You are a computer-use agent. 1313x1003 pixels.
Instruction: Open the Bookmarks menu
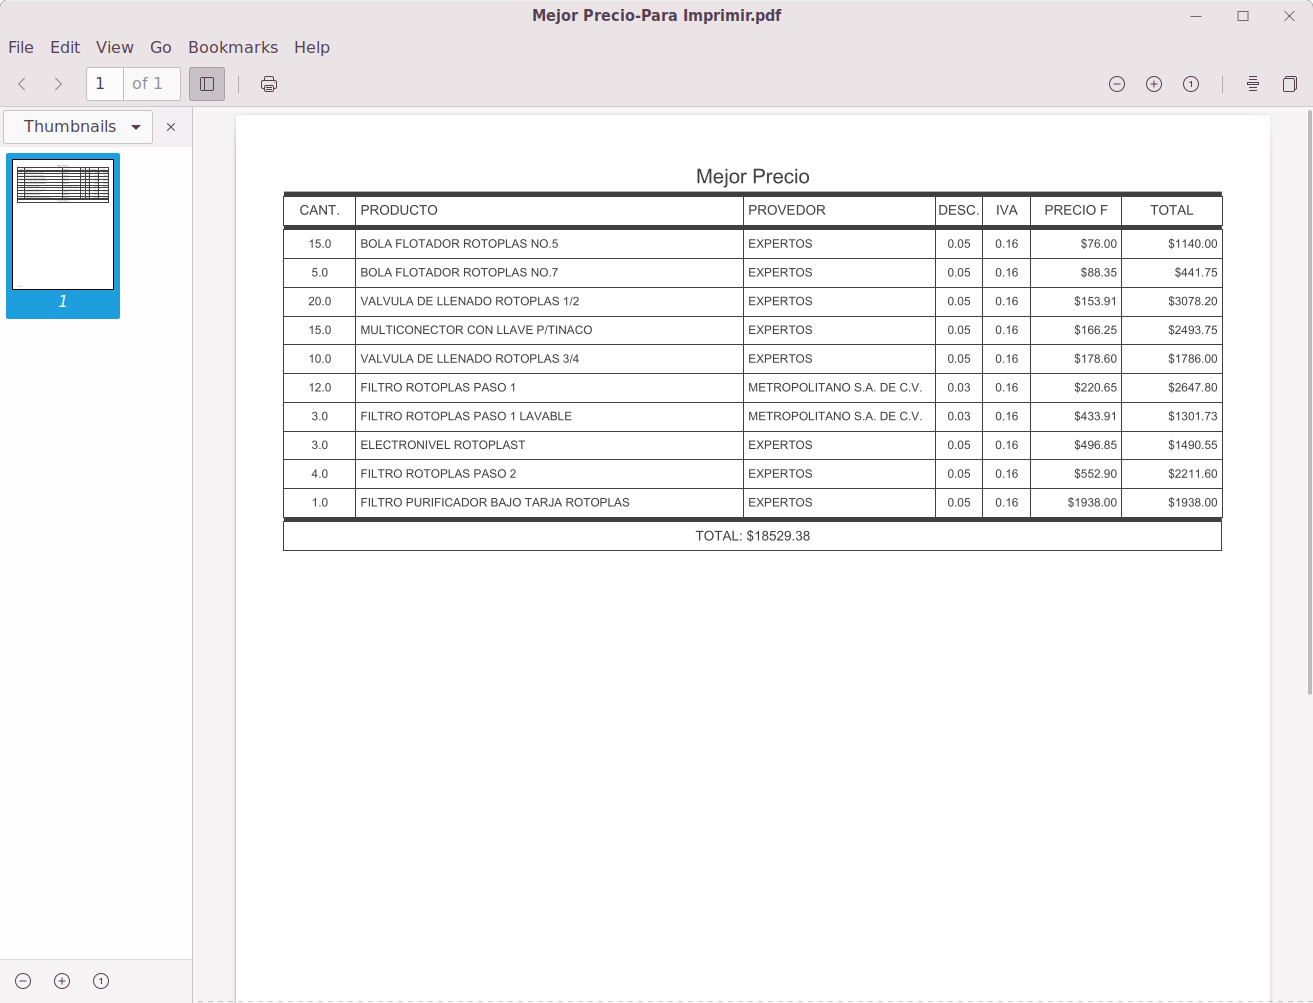233,47
